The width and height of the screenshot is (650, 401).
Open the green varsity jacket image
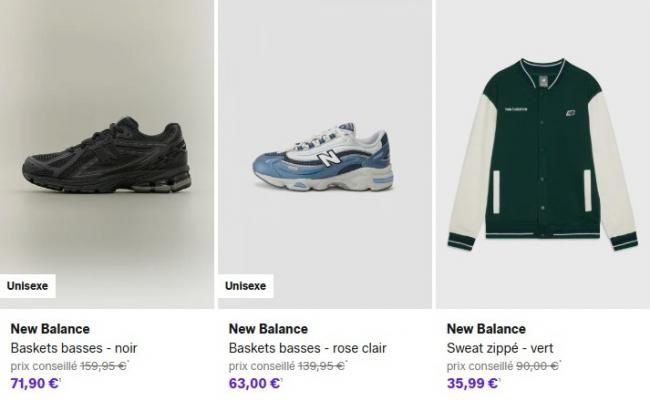pos(542,155)
